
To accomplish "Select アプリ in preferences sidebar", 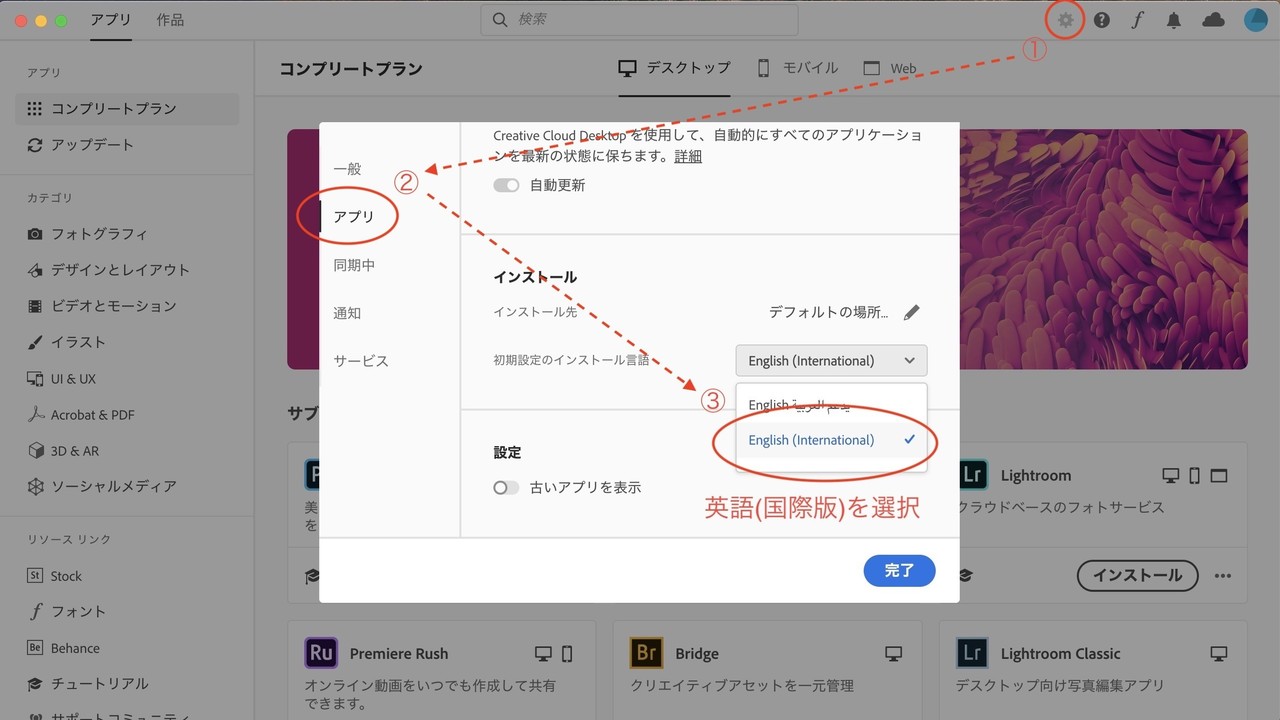I will click(354, 217).
